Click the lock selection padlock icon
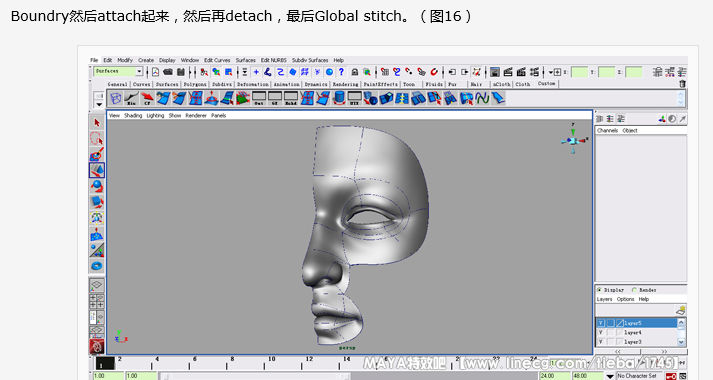713x380 pixels. [x=355, y=72]
